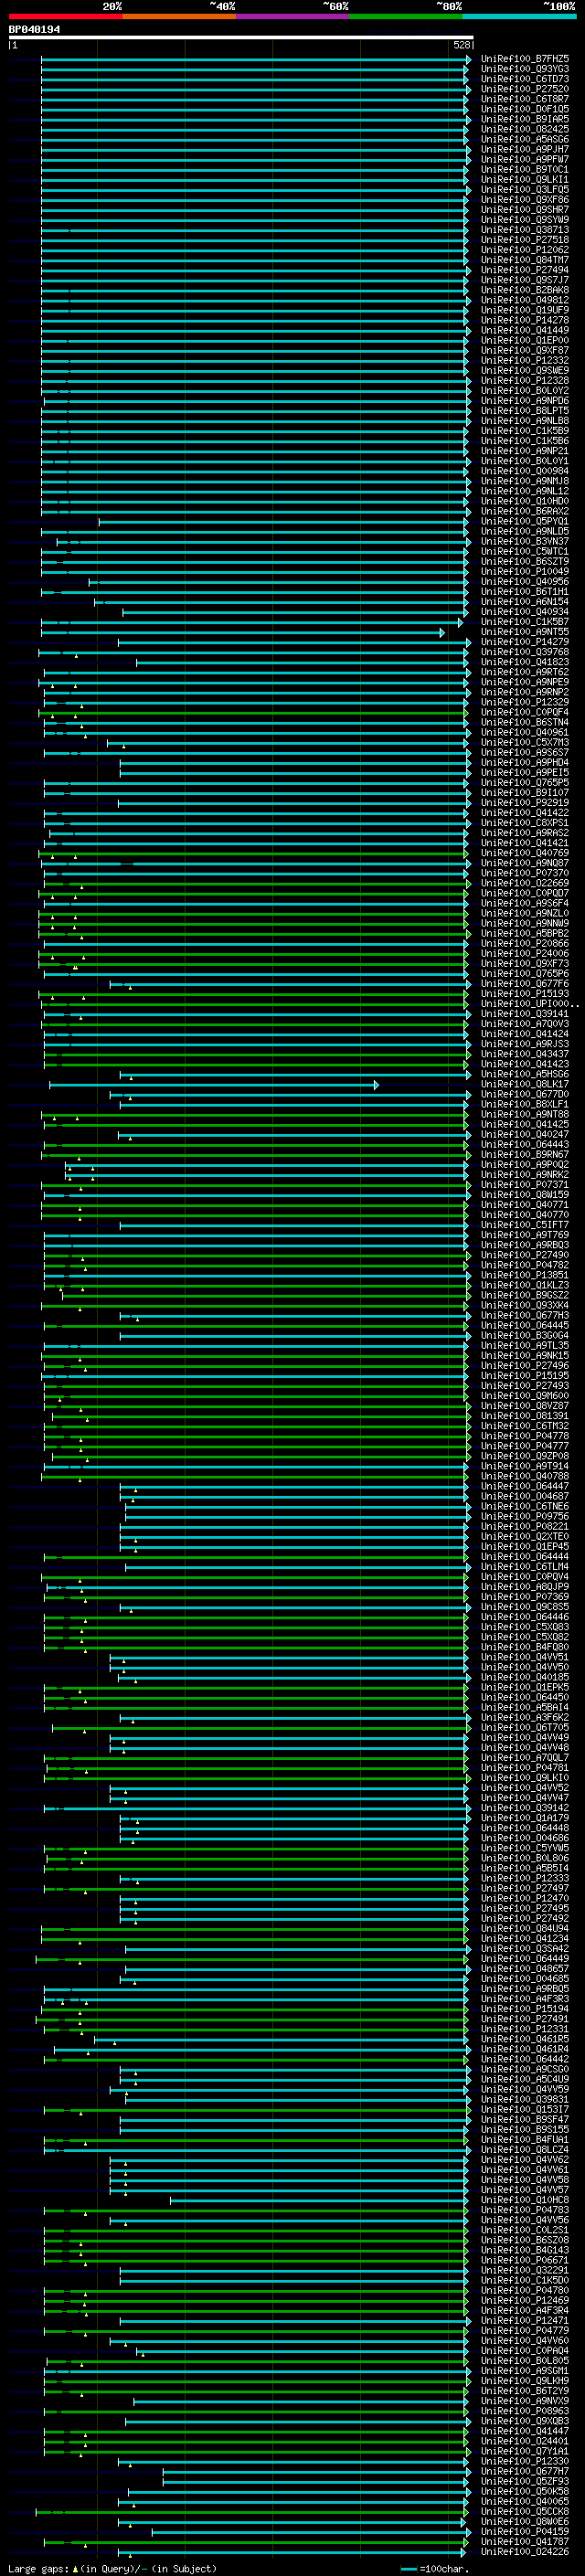This screenshot has width=585, height=2576.
Task: Select the UniRef100_P13851 label
Action: tap(525, 1276)
